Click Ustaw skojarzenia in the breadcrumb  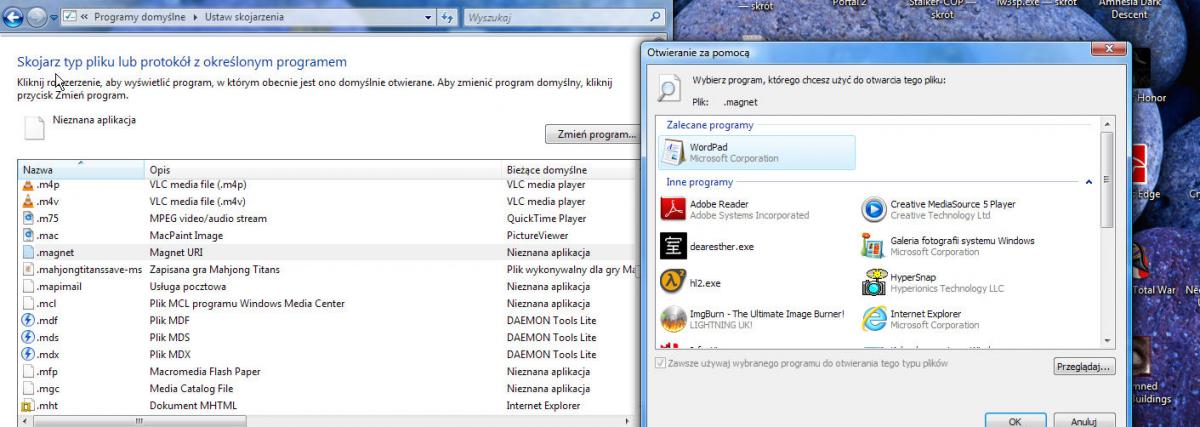[x=245, y=18]
